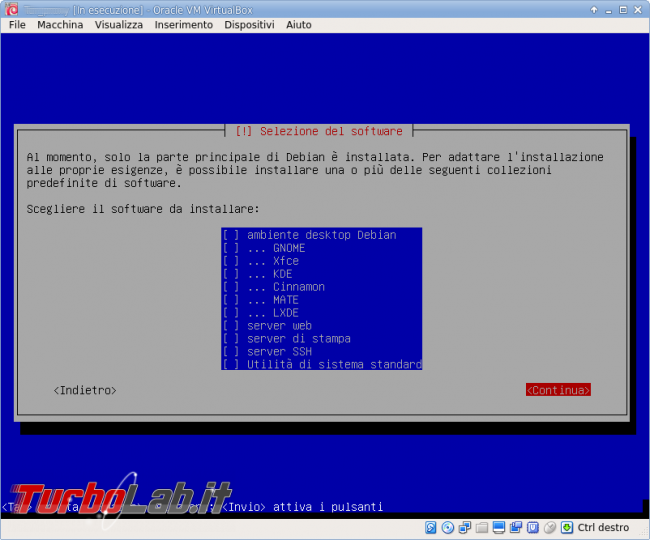
Task: Click 'Scegliere il software da installare:' text
Action: [143, 209]
